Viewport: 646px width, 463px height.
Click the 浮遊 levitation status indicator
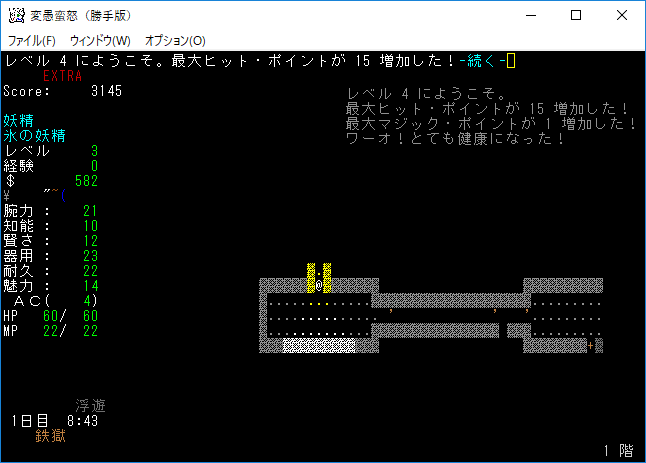coord(90,406)
